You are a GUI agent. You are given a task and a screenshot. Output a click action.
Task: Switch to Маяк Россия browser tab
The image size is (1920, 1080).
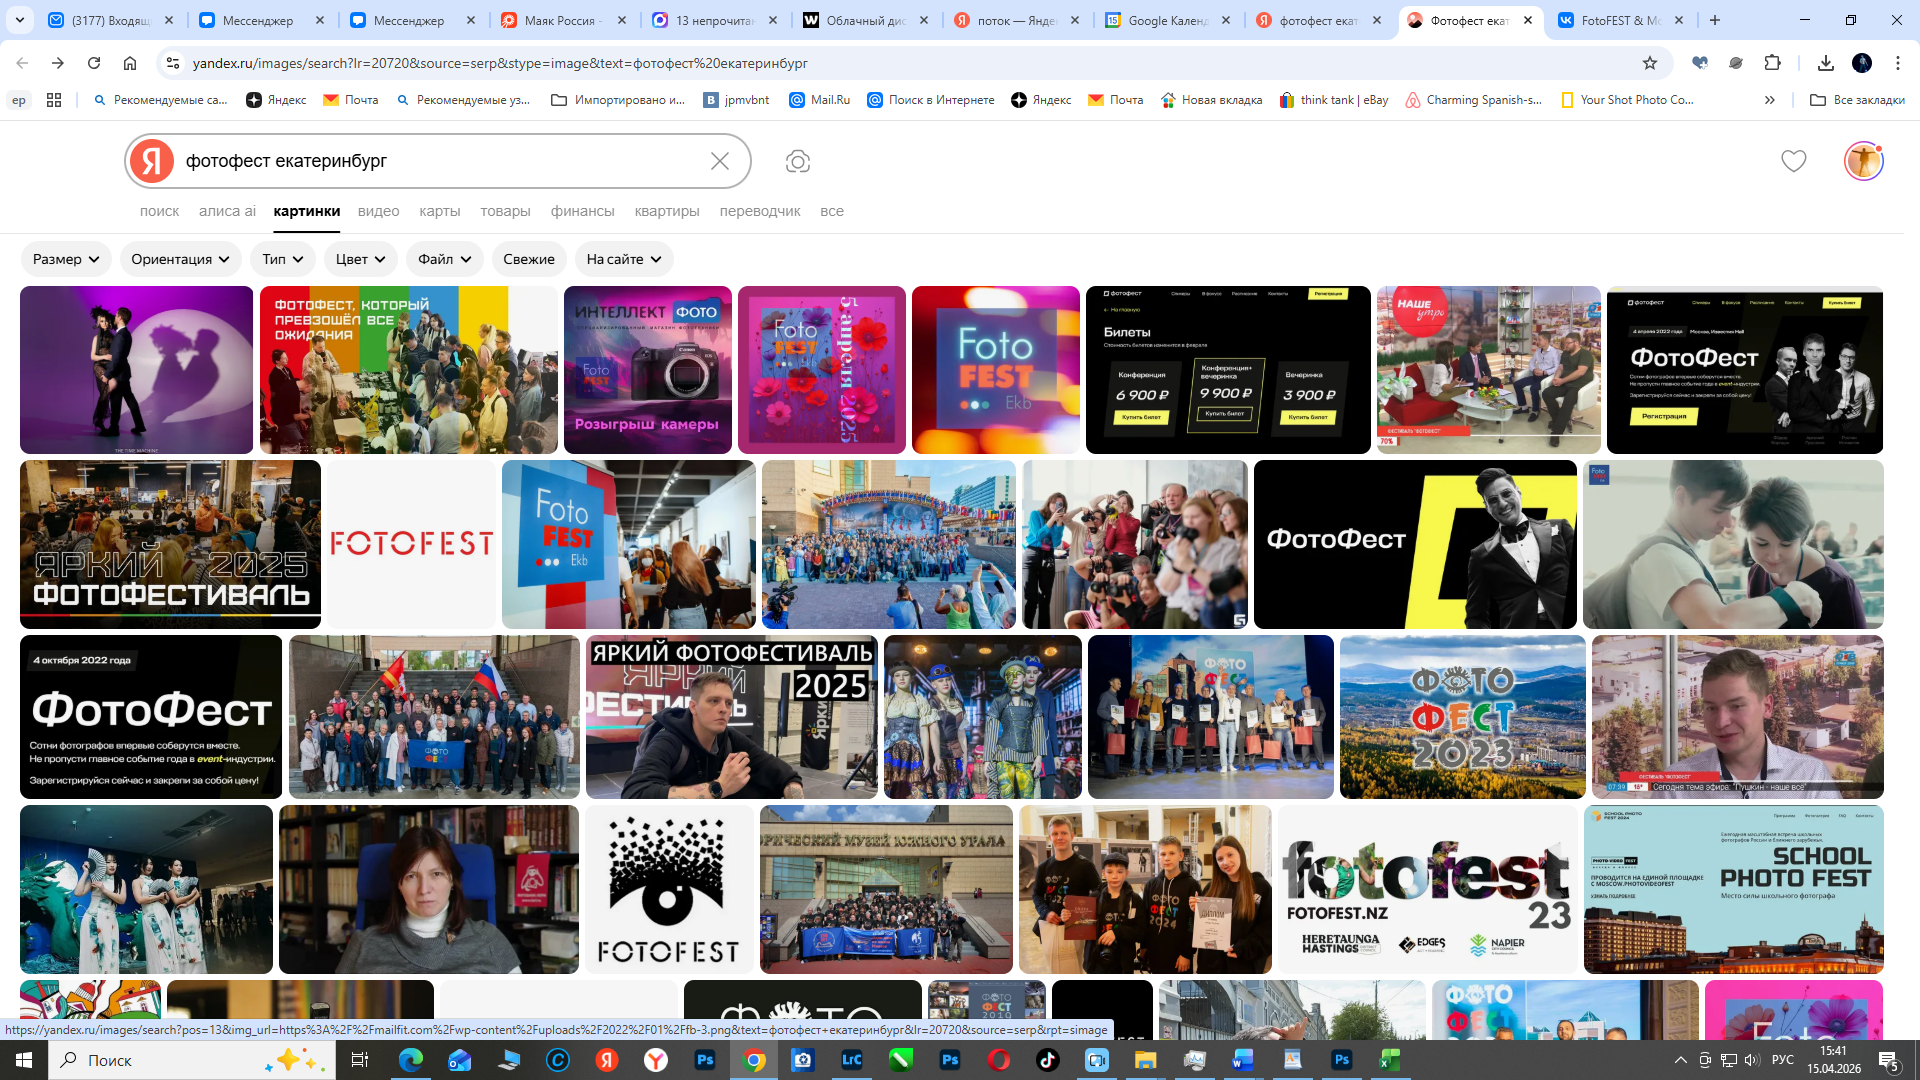click(563, 20)
